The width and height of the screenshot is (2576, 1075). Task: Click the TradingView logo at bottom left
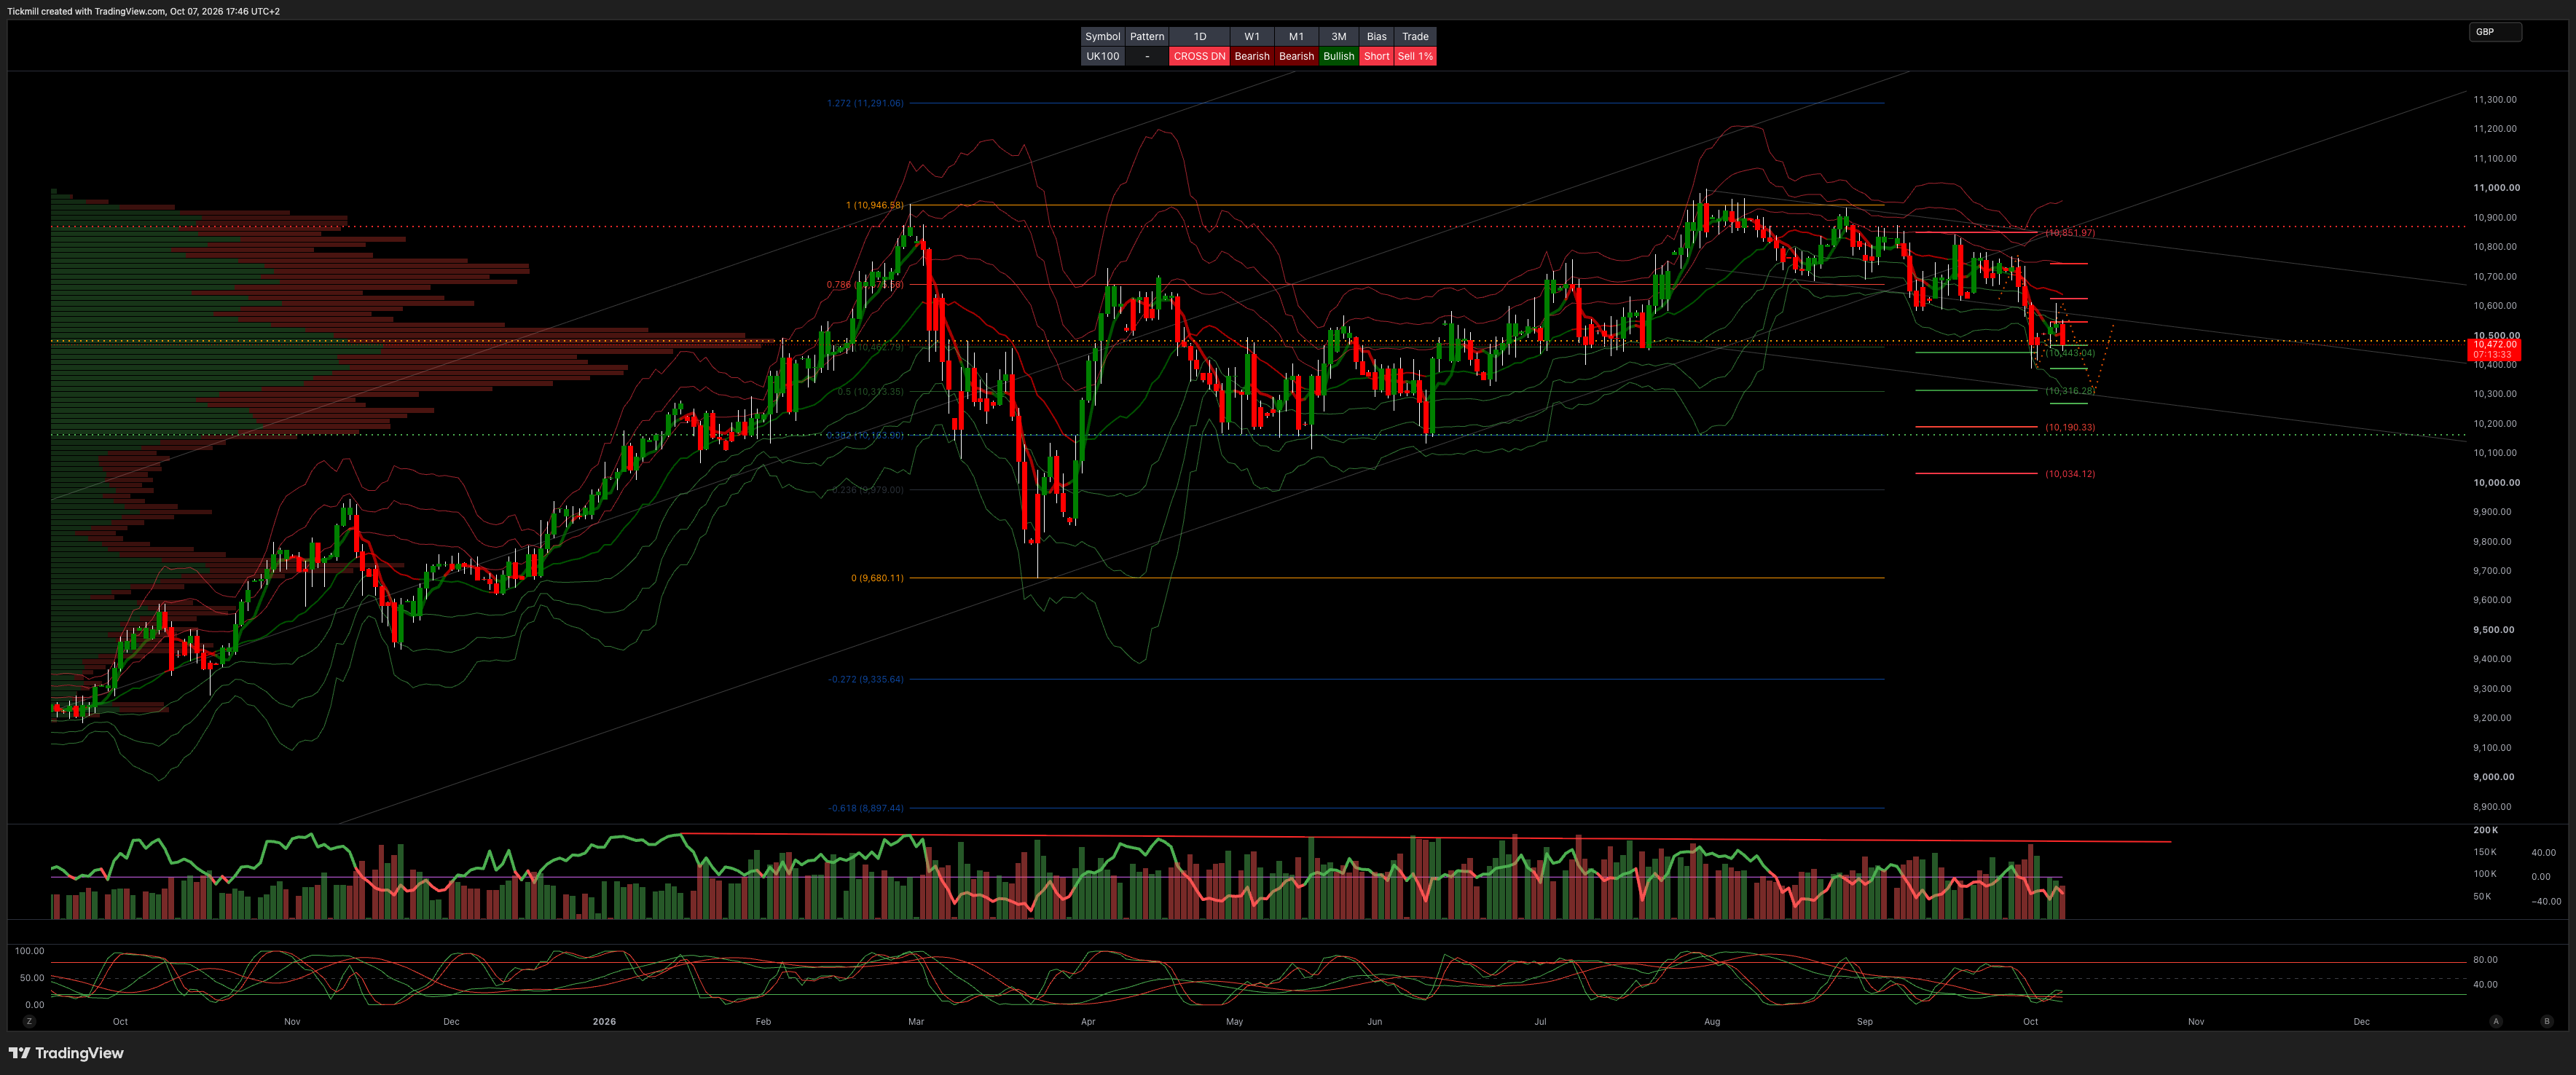pyautogui.click(x=66, y=1053)
